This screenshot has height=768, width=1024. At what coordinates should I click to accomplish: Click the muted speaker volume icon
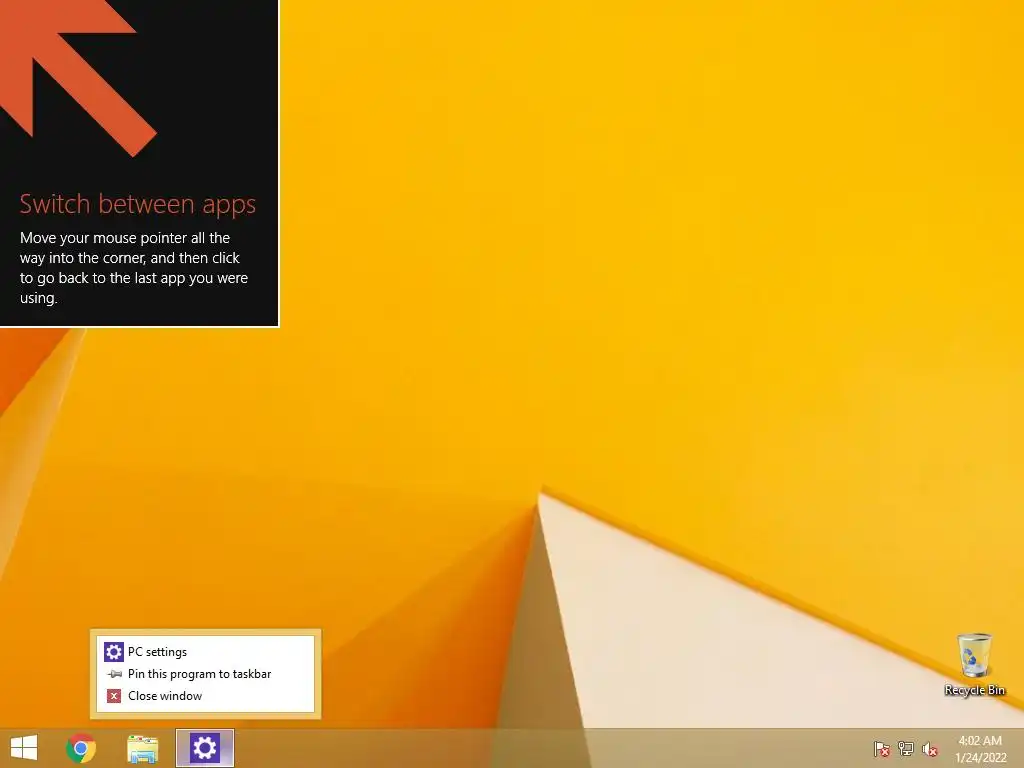coord(930,748)
